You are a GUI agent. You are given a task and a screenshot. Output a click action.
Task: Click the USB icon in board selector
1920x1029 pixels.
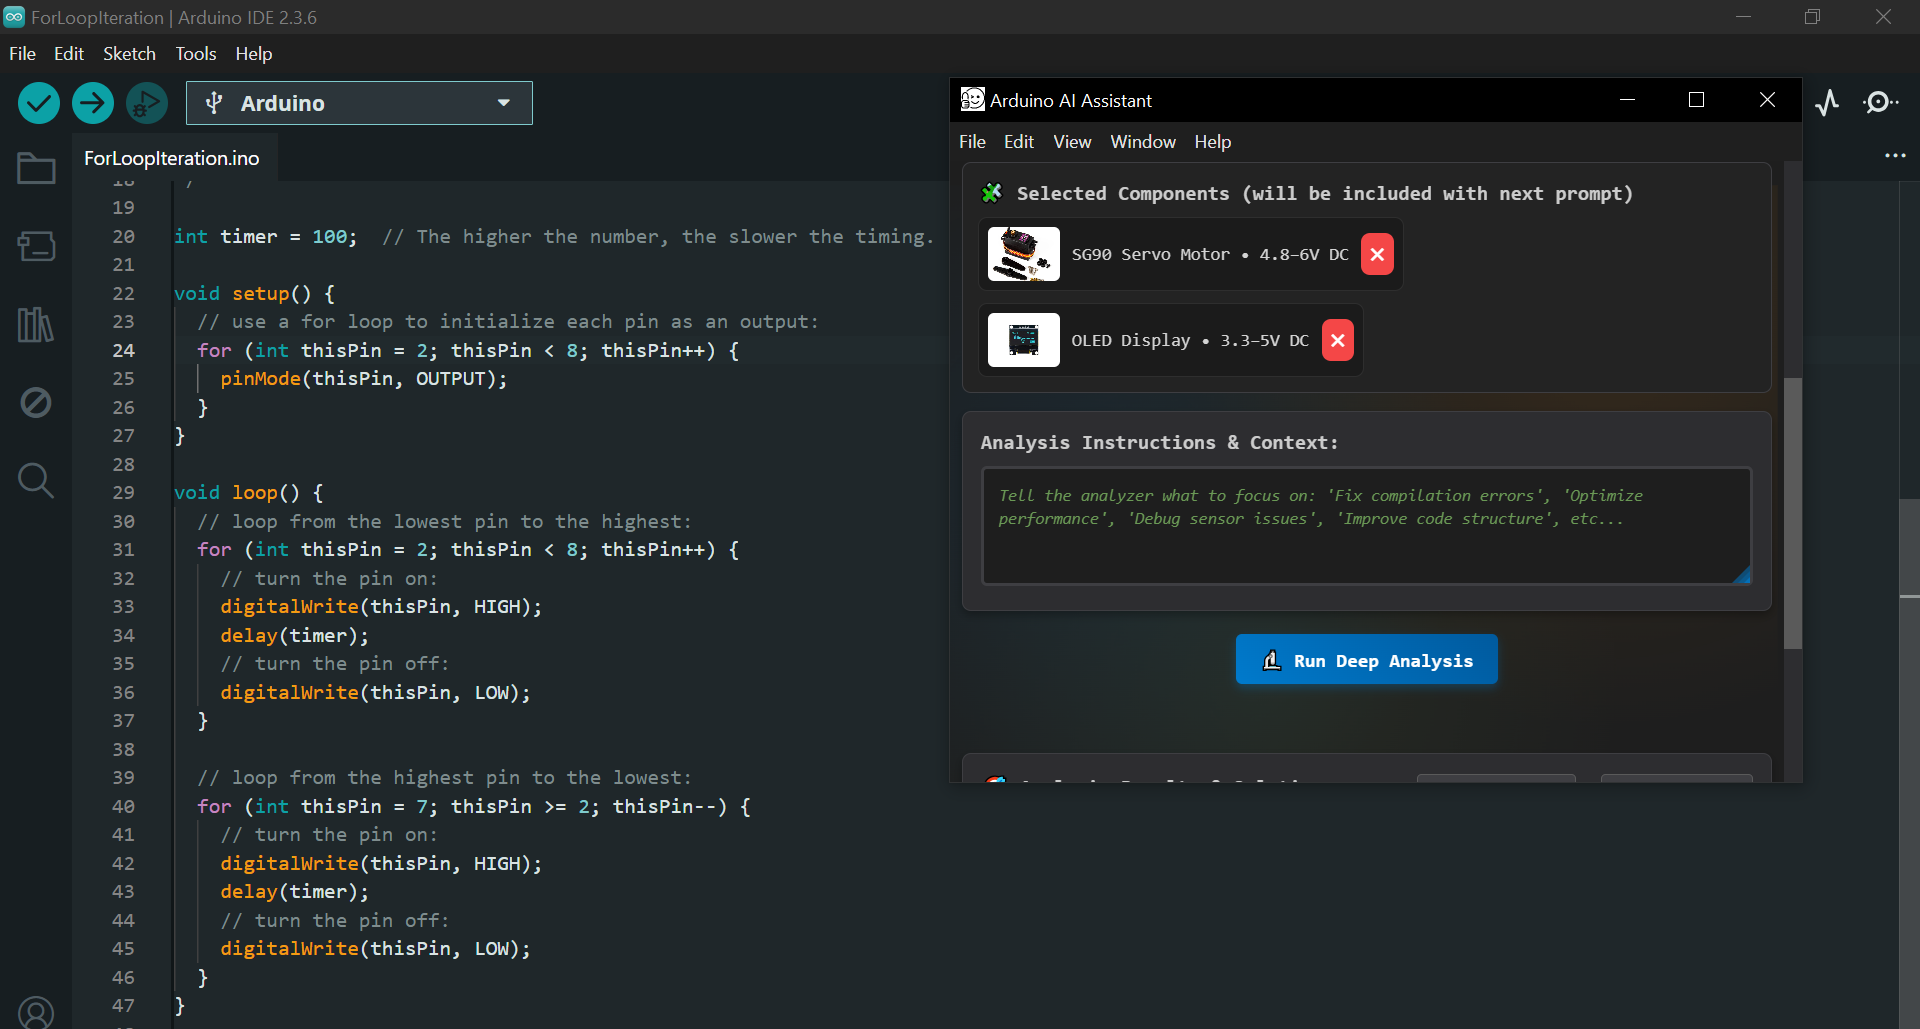(214, 103)
